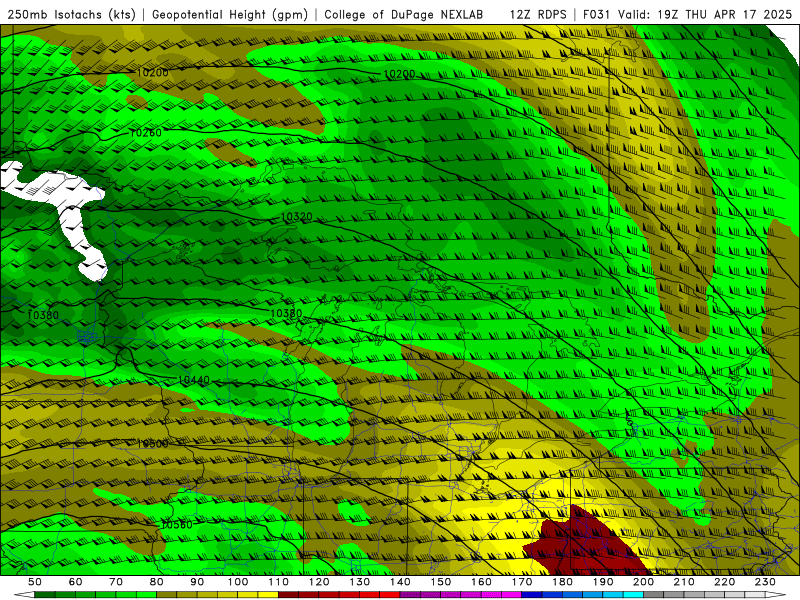Select the 10320 height contour label
The image size is (800, 600).
(x=296, y=217)
